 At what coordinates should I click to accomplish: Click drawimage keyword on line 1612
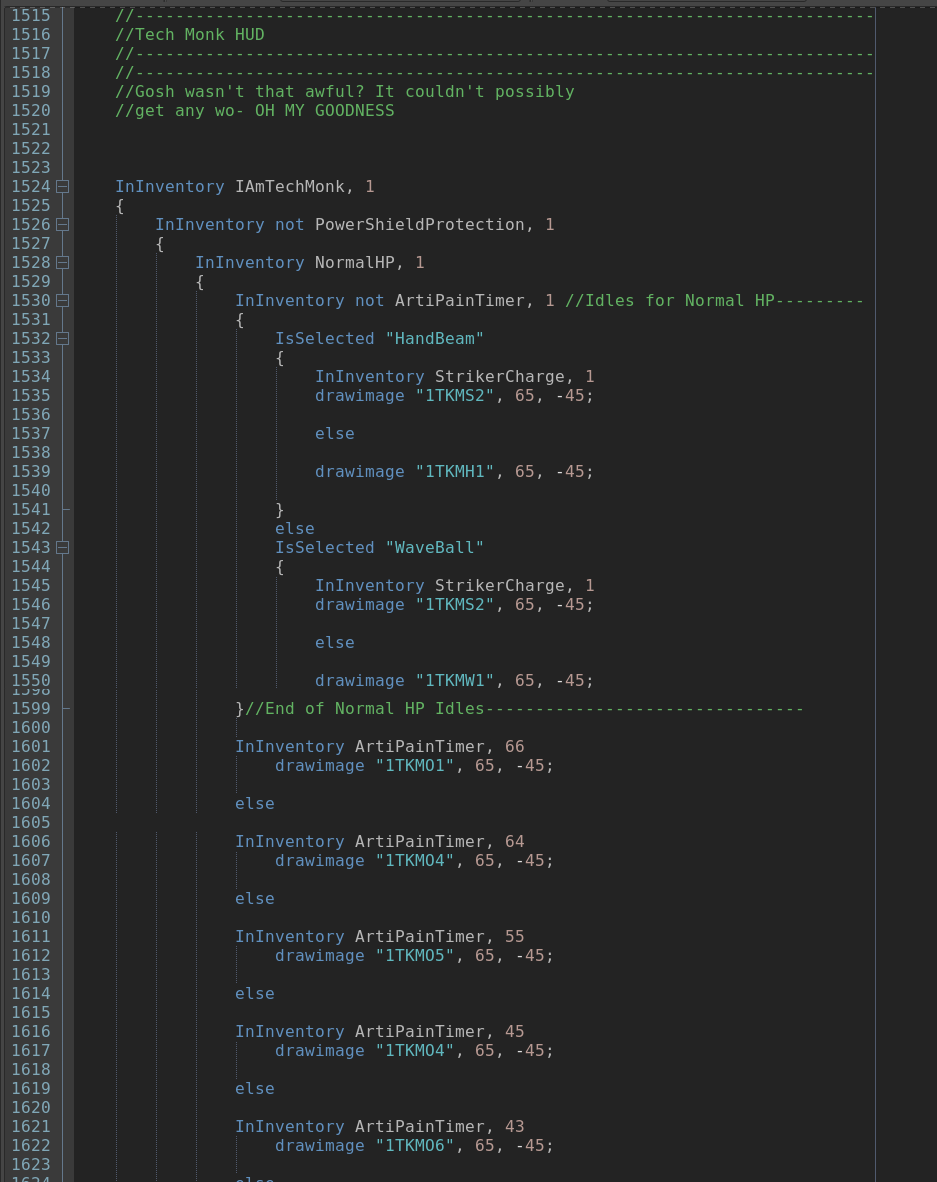point(320,956)
